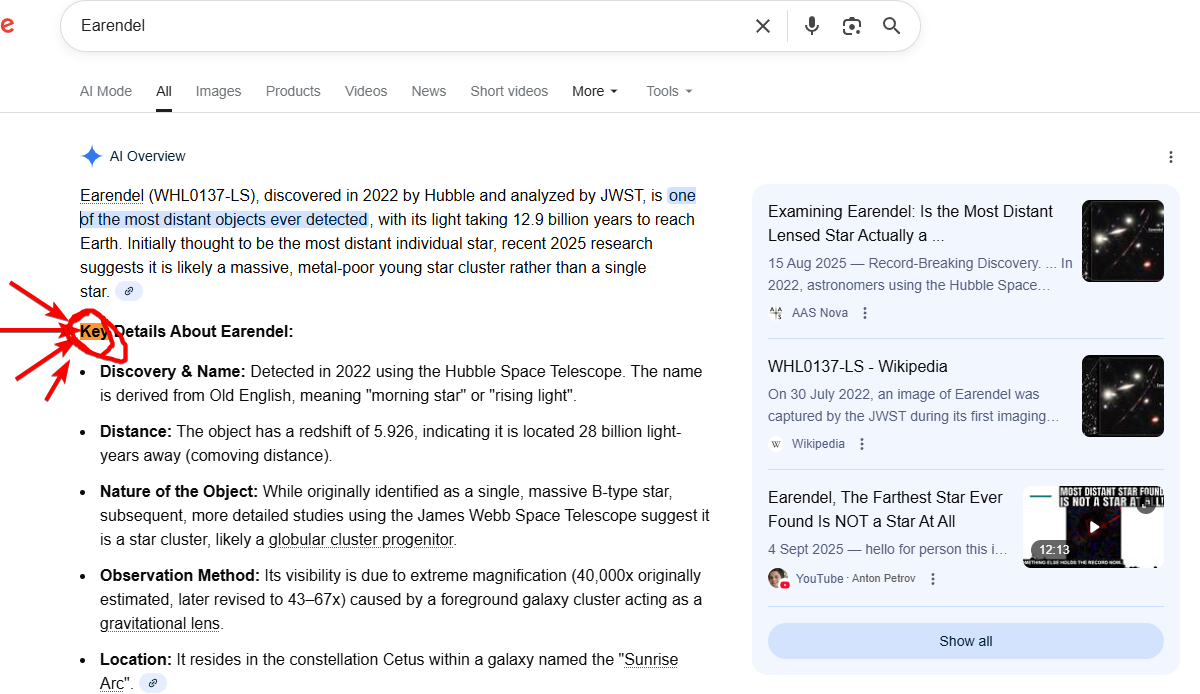Open search by image lens
1200x694 pixels.
click(x=852, y=26)
